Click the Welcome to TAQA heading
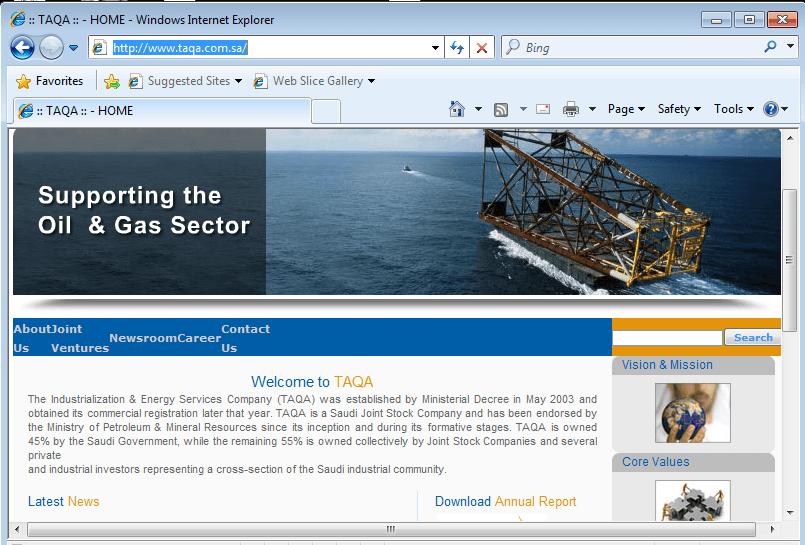Screen dimensions: 805x545 [312, 382]
